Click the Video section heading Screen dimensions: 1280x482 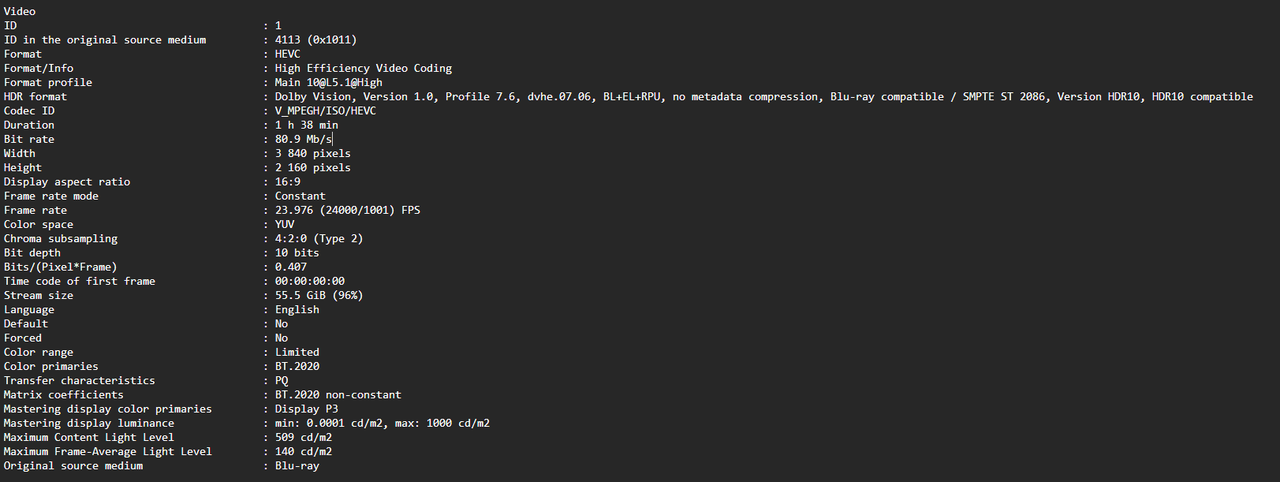click(20, 11)
